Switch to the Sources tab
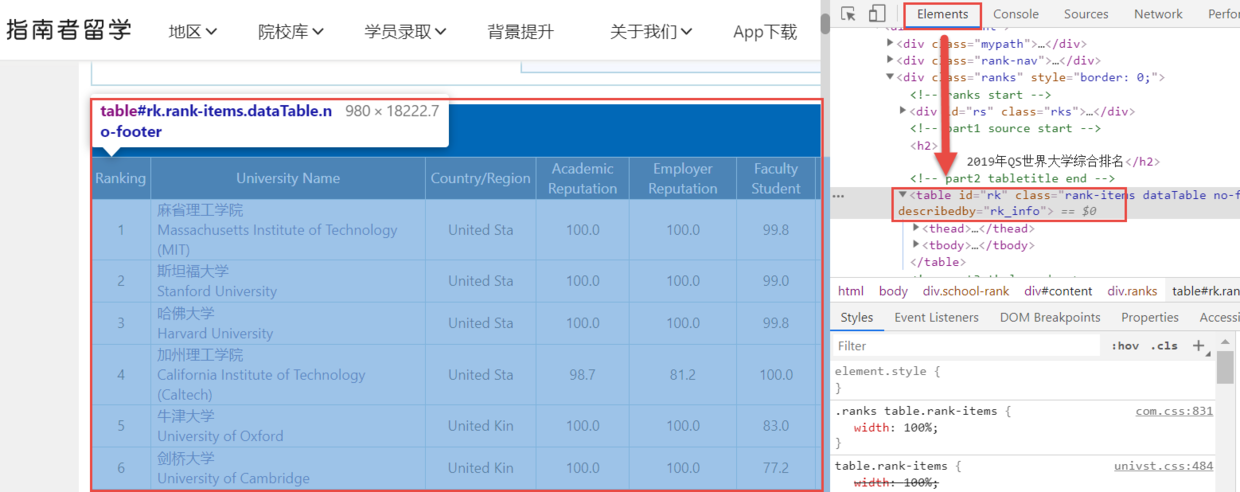Screen dimensions: 1240x492 (x=1086, y=14)
